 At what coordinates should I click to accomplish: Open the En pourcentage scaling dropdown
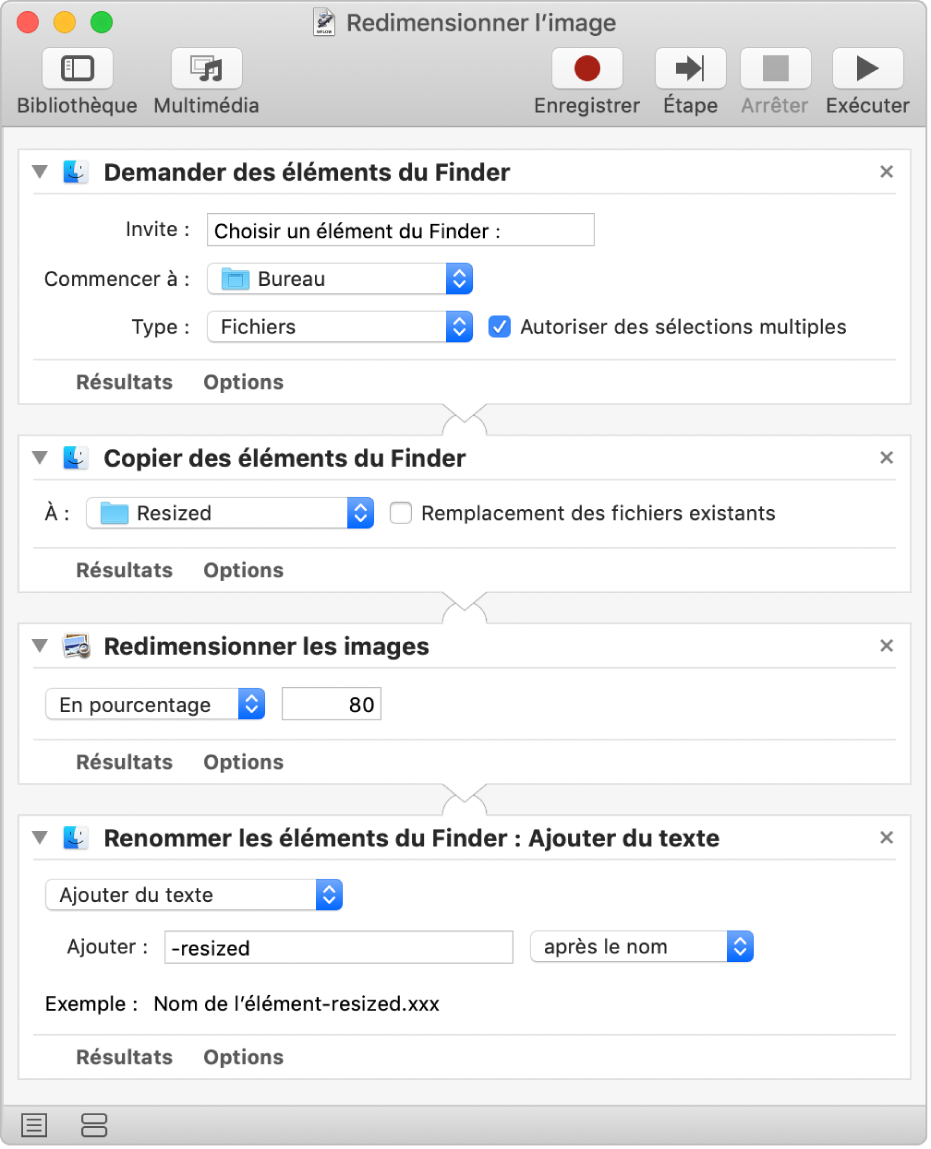coord(155,705)
